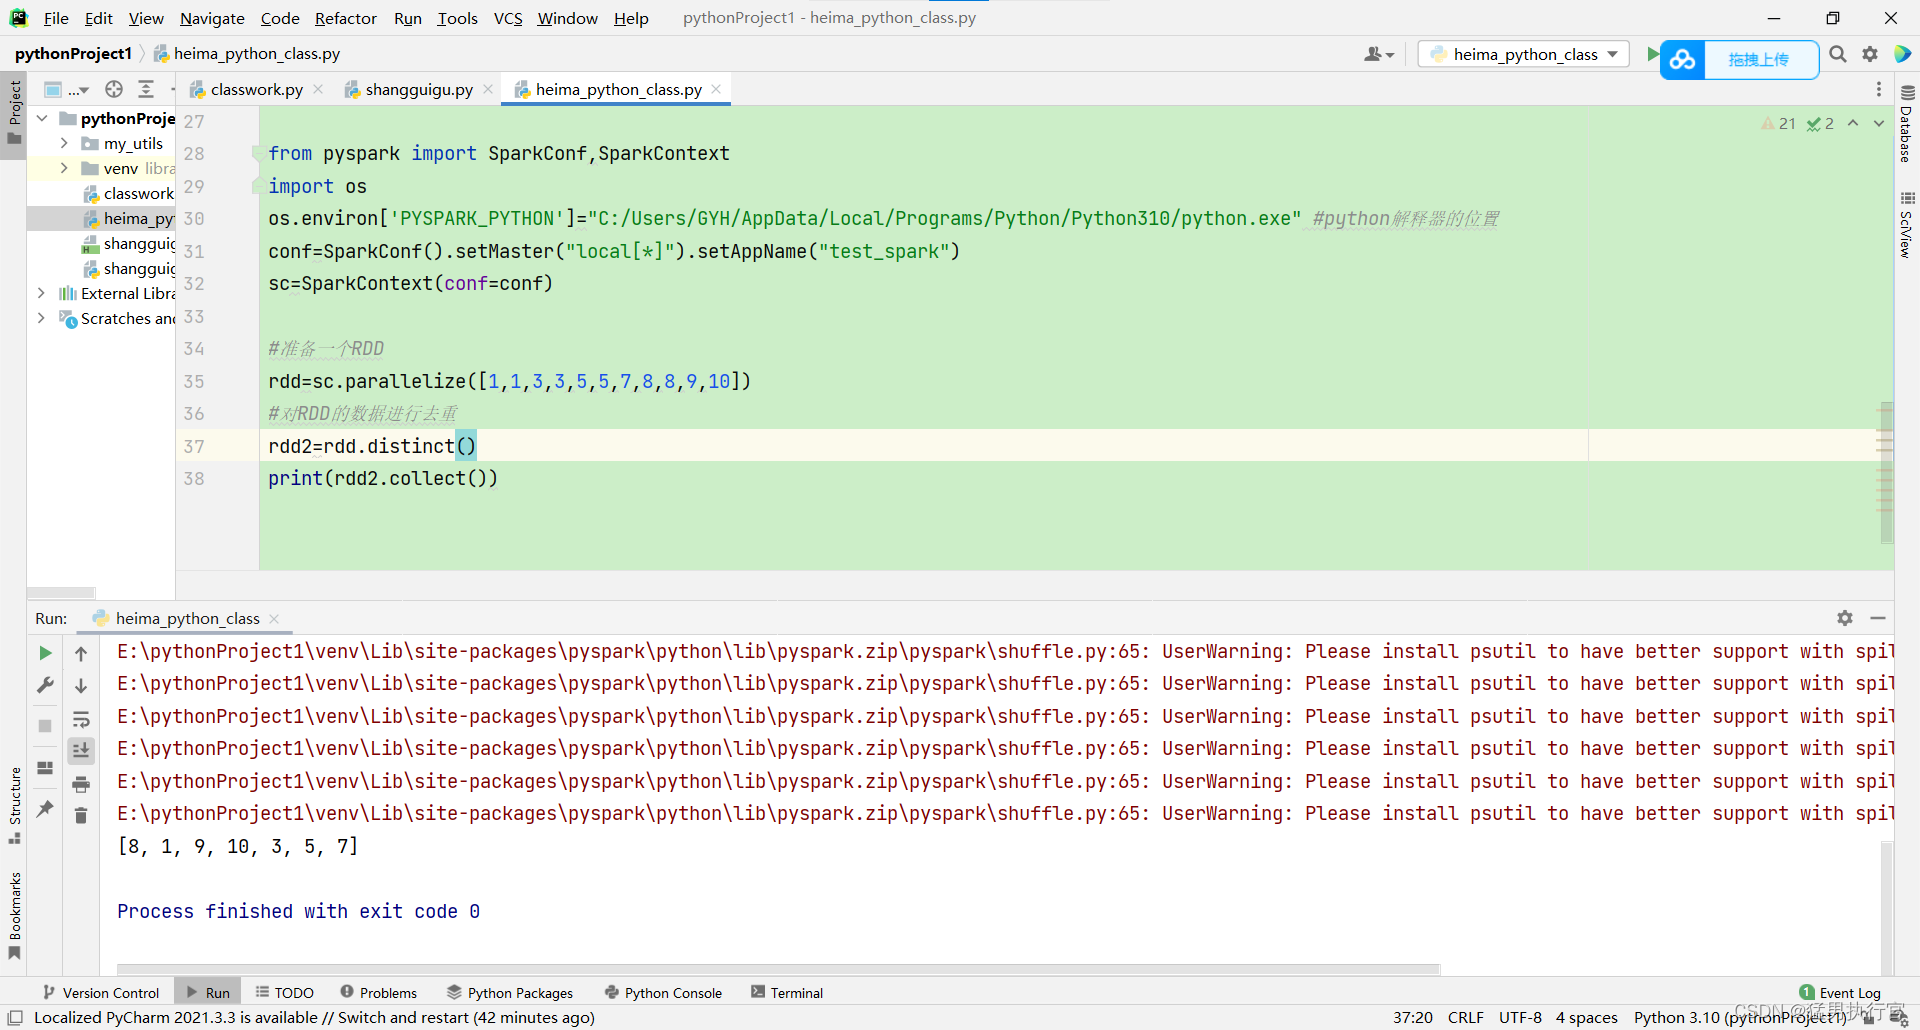Viewport: 1920px width, 1030px height.
Task: Switch to classwork.py editor tab
Action: click(x=256, y=89)
